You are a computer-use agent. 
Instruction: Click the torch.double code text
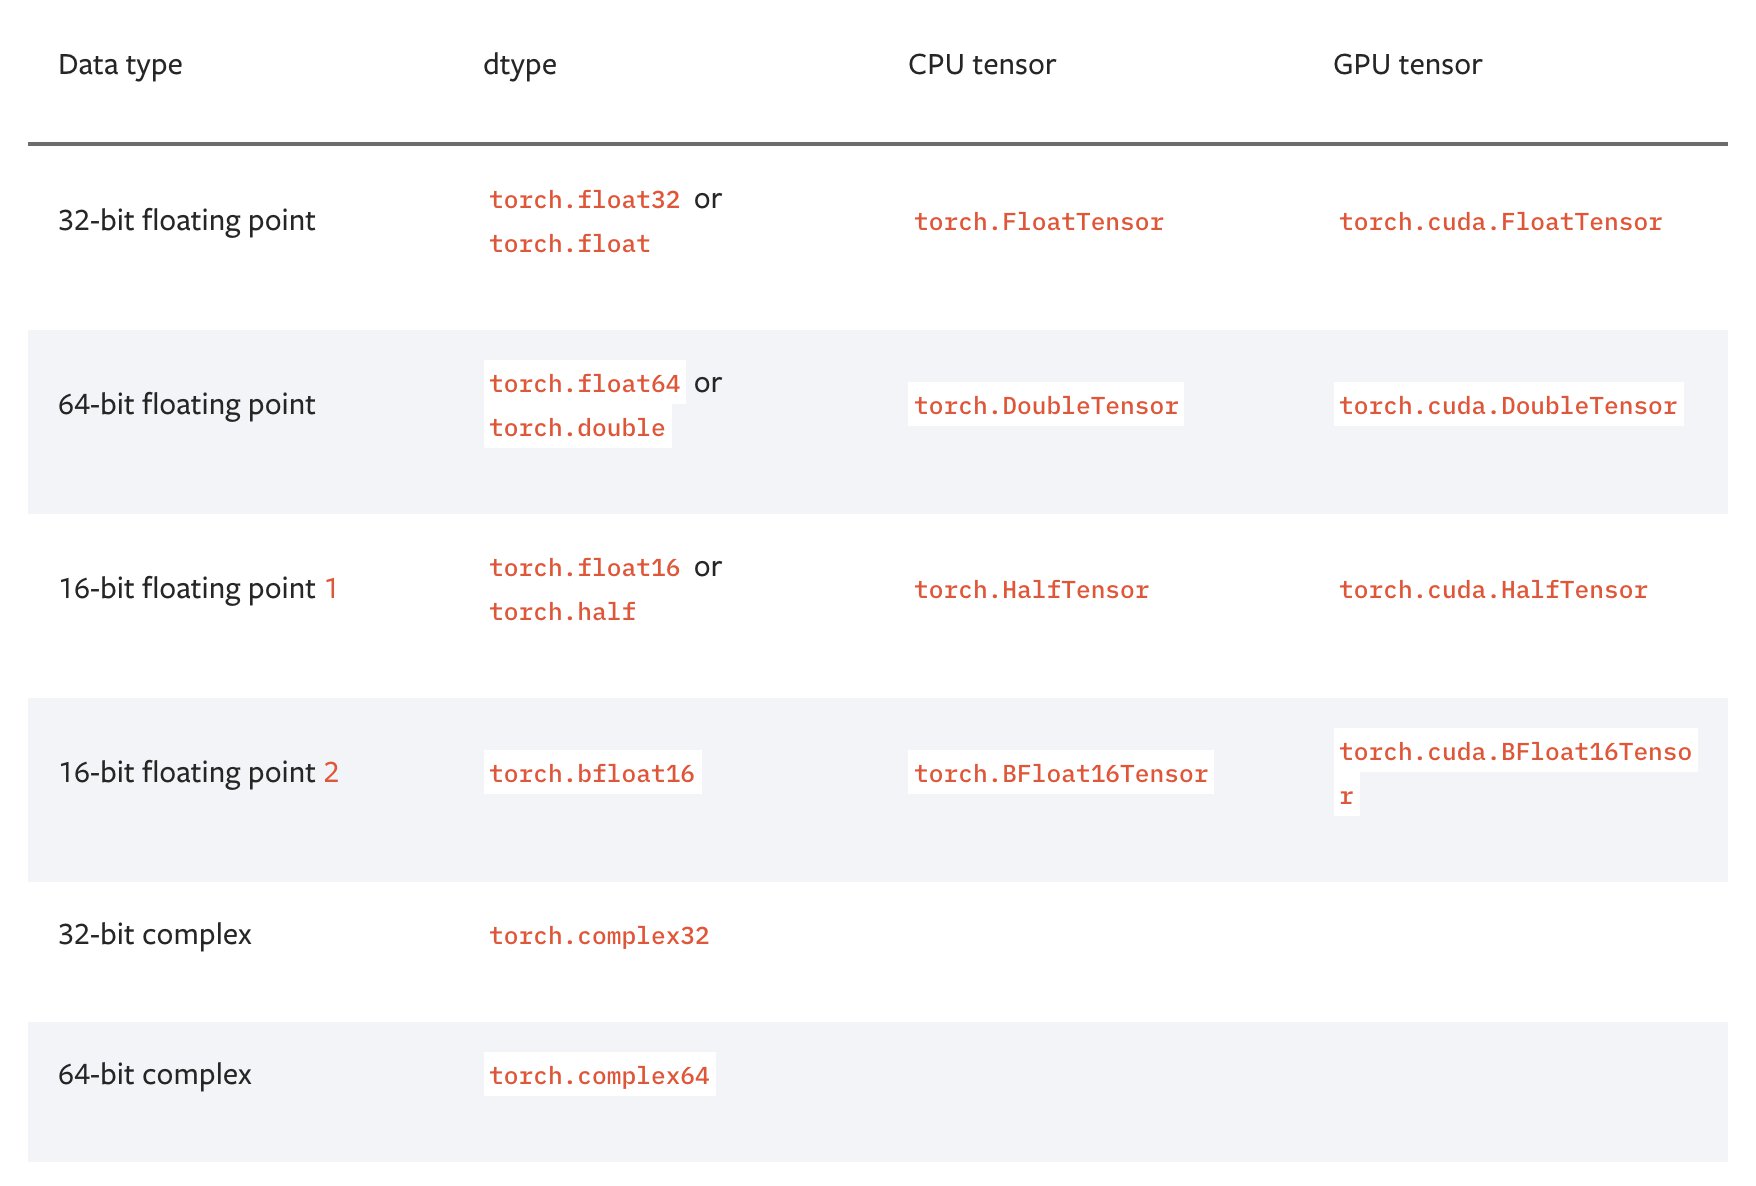pos(577,428)
